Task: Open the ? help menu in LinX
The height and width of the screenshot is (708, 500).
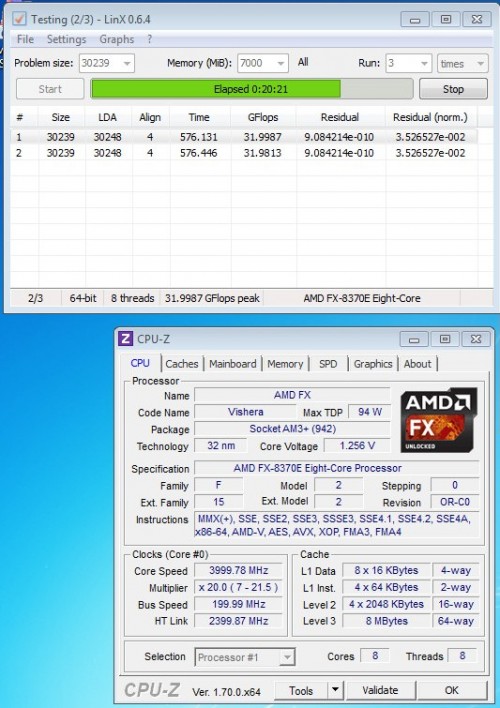Action: coord(150,39)
